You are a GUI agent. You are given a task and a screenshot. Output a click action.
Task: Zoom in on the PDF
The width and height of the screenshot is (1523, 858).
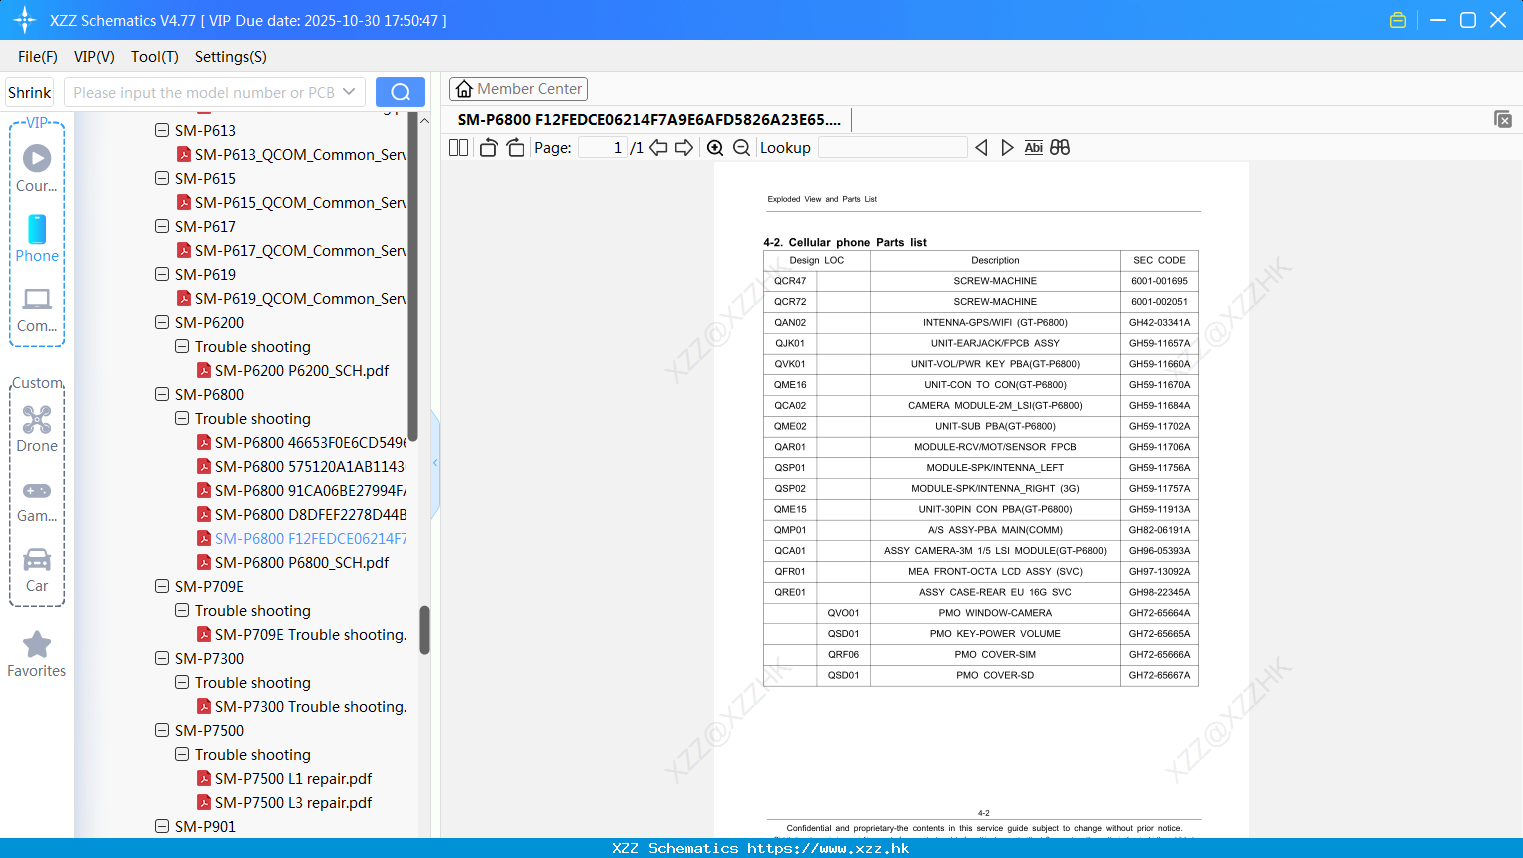click(715, 147)
